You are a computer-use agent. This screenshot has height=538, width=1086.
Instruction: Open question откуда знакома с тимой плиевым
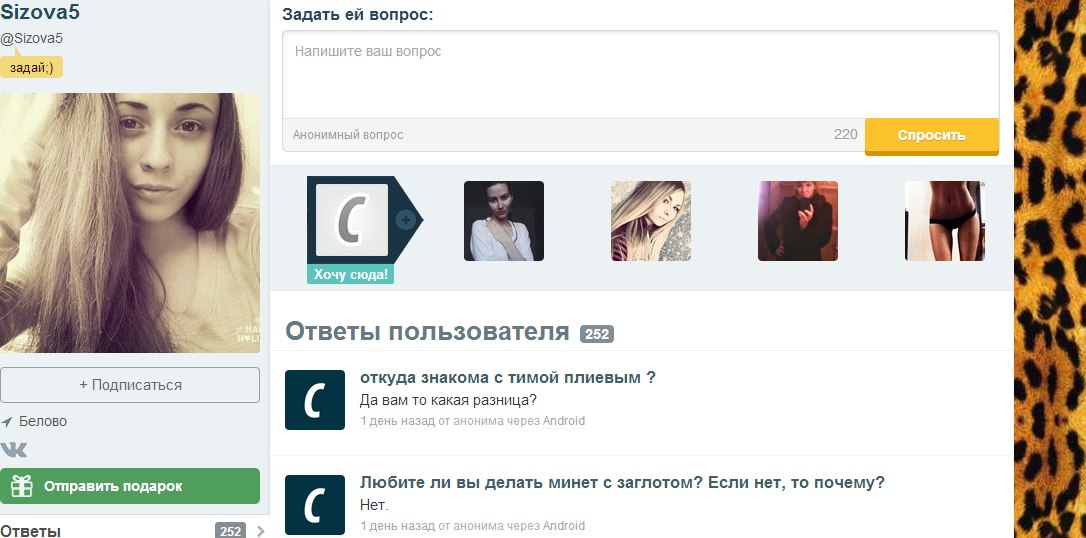tap(508, 378)
